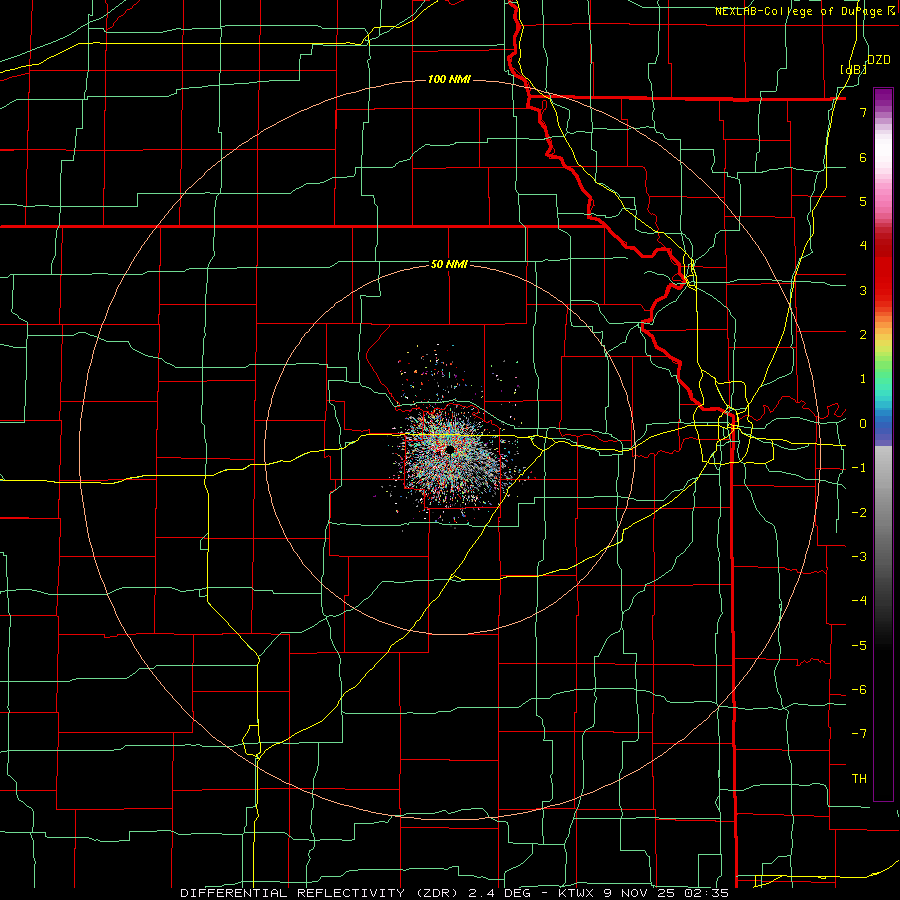The height and width of the screenshot is (900, 900).
Task: Click the 4 value on the color scale
Action: [863, 246]
